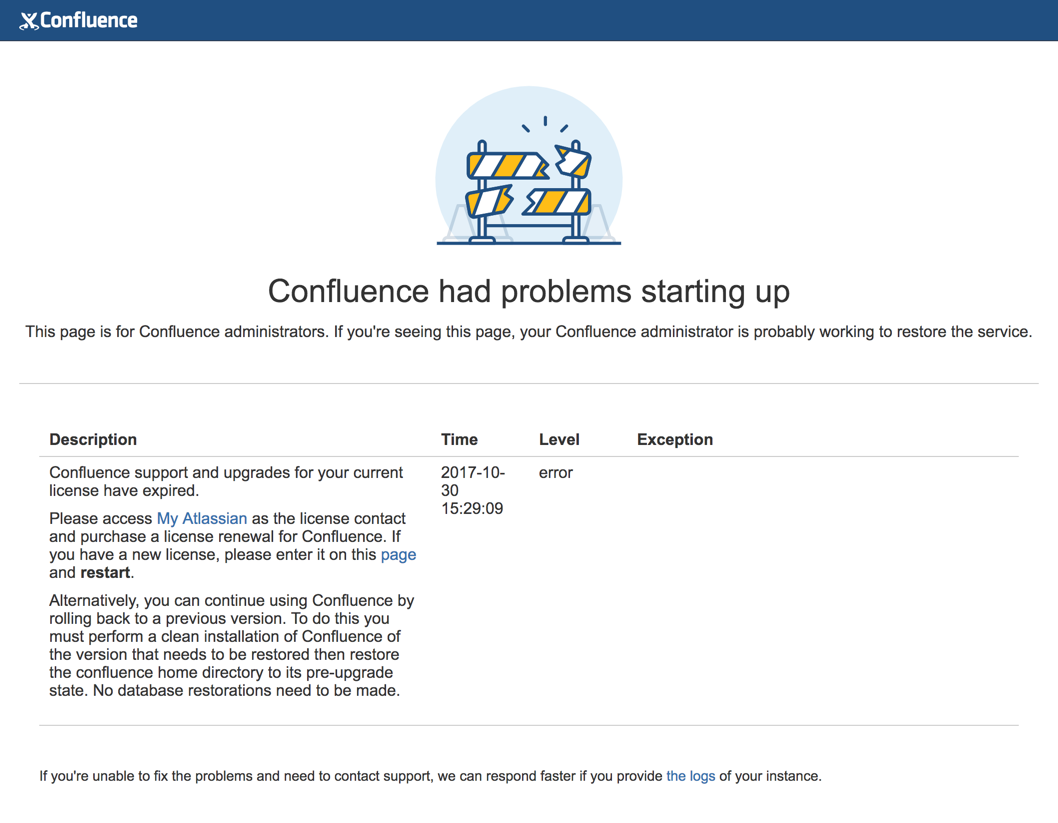Click the Confluence wordmark text
This screenshot has width=1058, height=823.
[x=89, y=20]
